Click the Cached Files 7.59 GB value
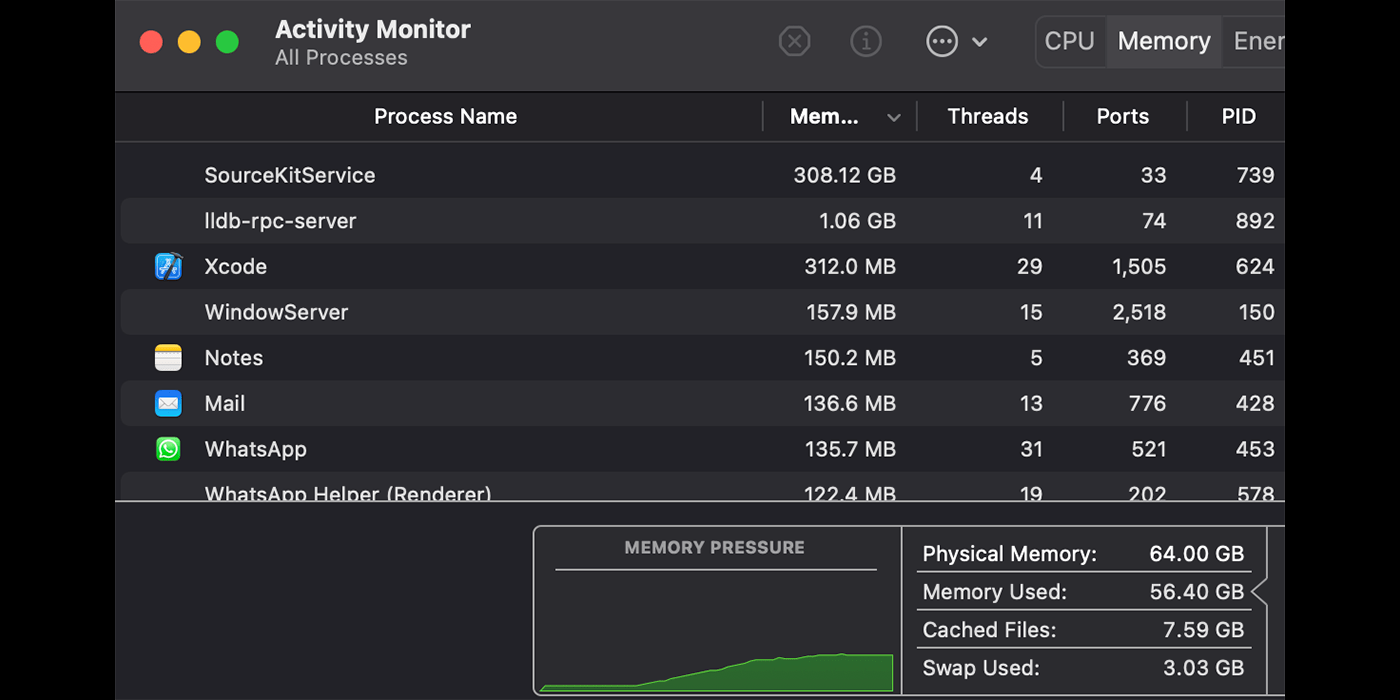The height and width of the screenshot is (700, 1400). click(x=1205, y=630)
